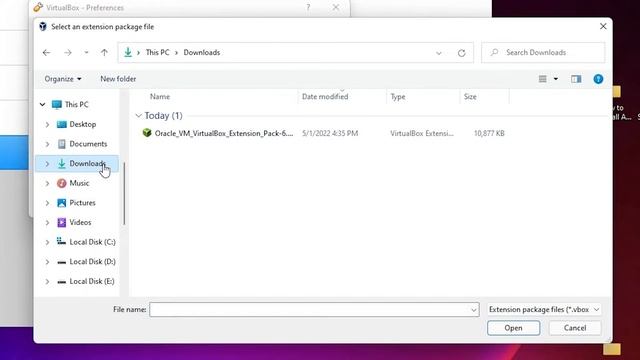Cancel the file selection dialog
The height and width of the screenshot is (360, 640).
(575, 328)
